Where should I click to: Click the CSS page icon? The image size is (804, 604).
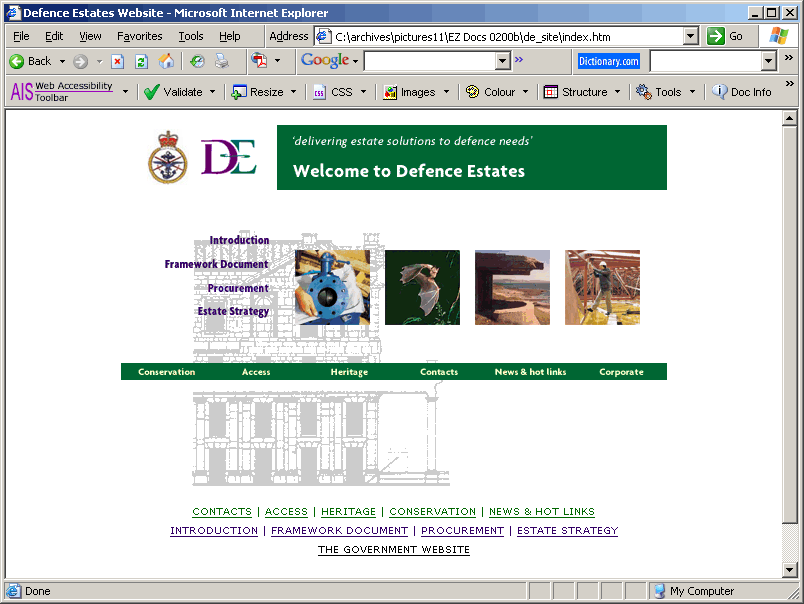[319, 92]
